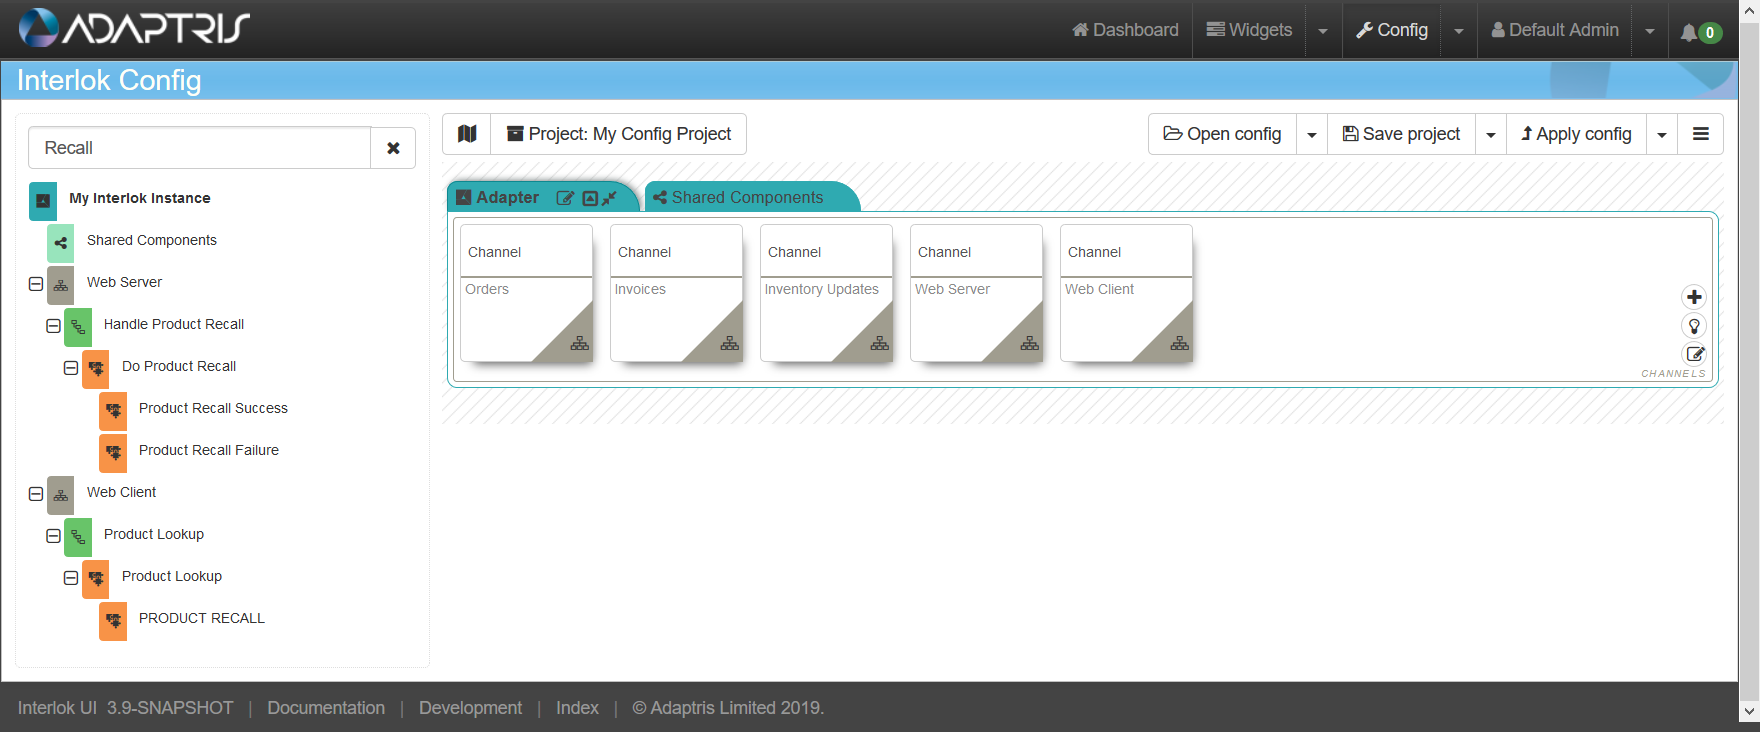Click the Adapter collapse arrows icon
The height and width of the screenshot is (732, 1760).
click(x=609, y=198)
